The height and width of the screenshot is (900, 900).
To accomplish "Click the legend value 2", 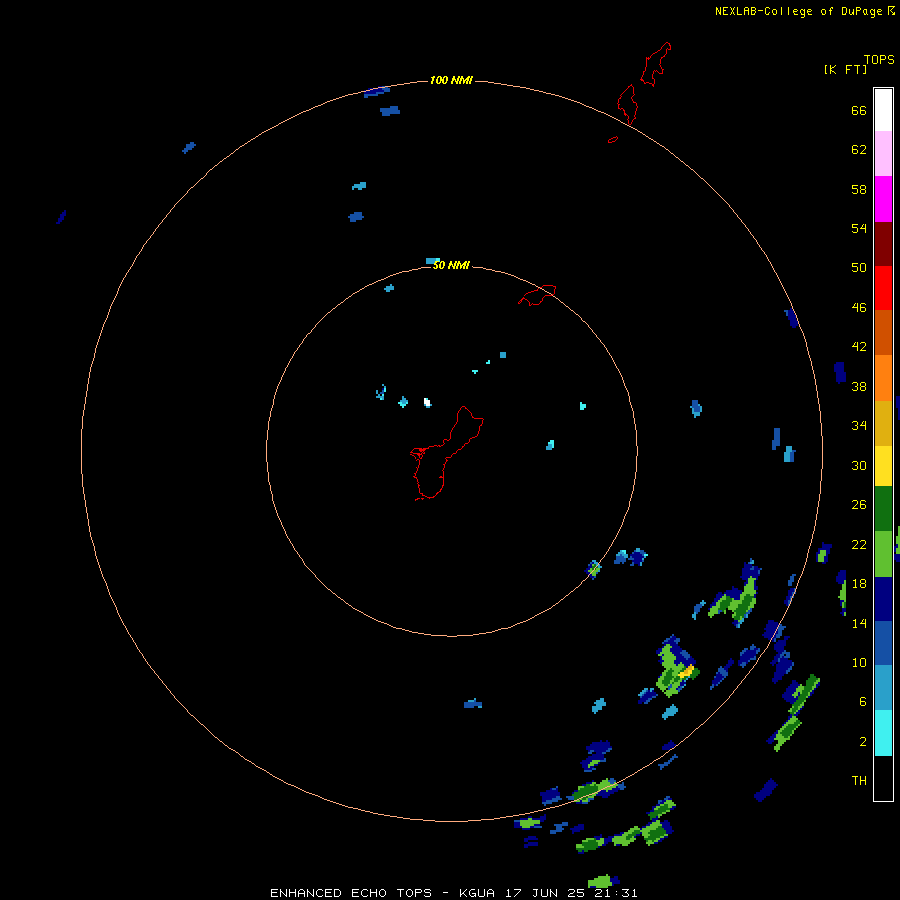I will click(863, 741).
